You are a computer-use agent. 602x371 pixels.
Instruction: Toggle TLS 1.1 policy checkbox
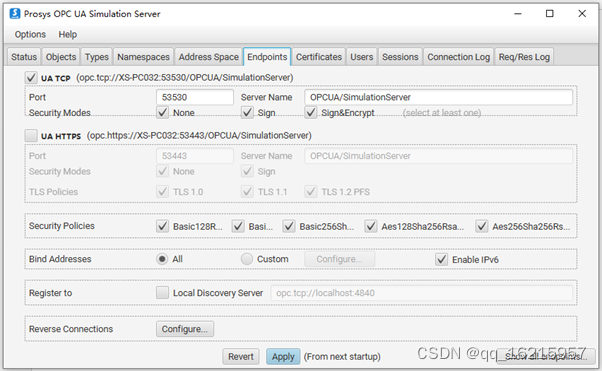pyautogui.click(x=247, y=191)
